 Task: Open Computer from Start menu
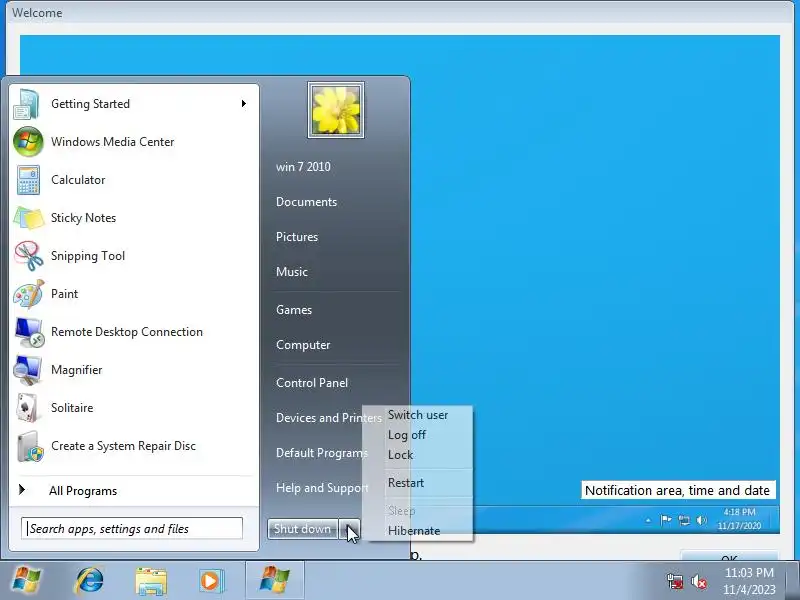point(303,345)
